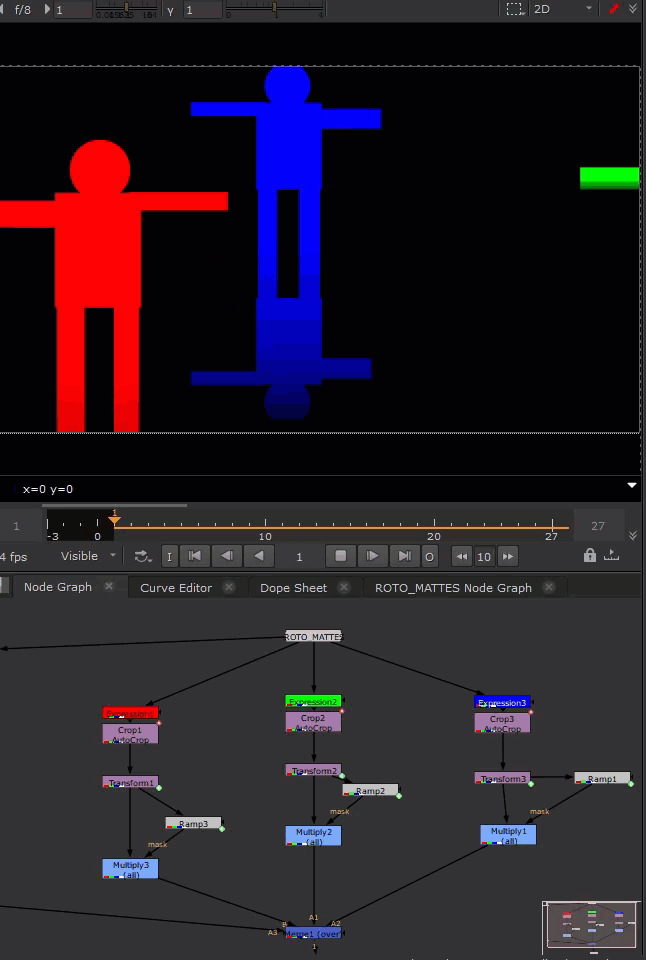Toggle the ROI selection icon in viewer

[514, 9]
